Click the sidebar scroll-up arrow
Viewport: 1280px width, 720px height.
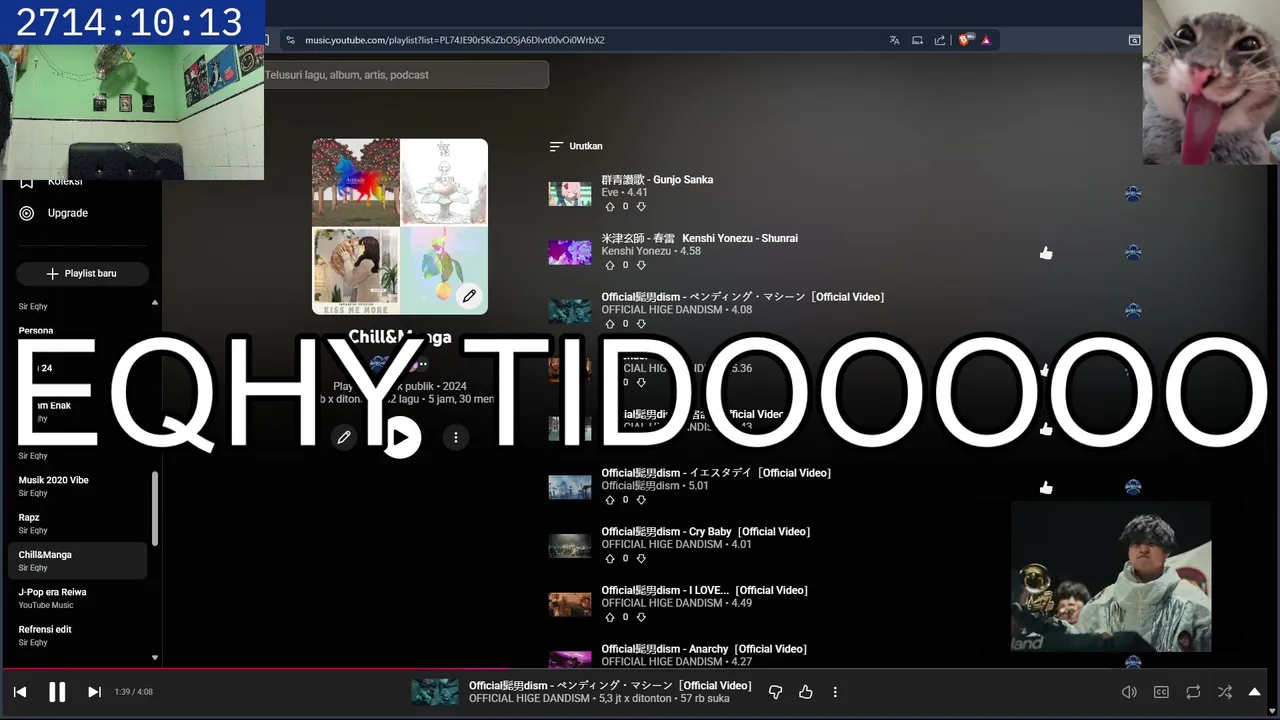pyautogui.click(x=155, y=302)
